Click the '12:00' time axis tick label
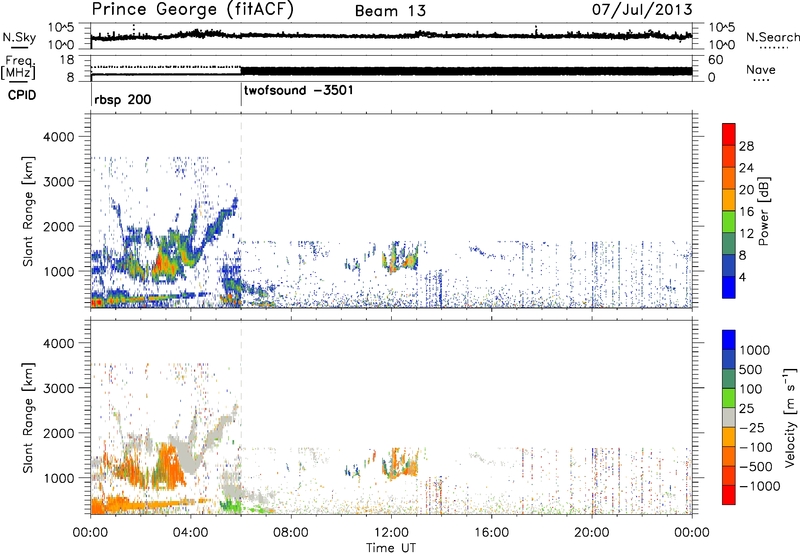 [391, 533]
